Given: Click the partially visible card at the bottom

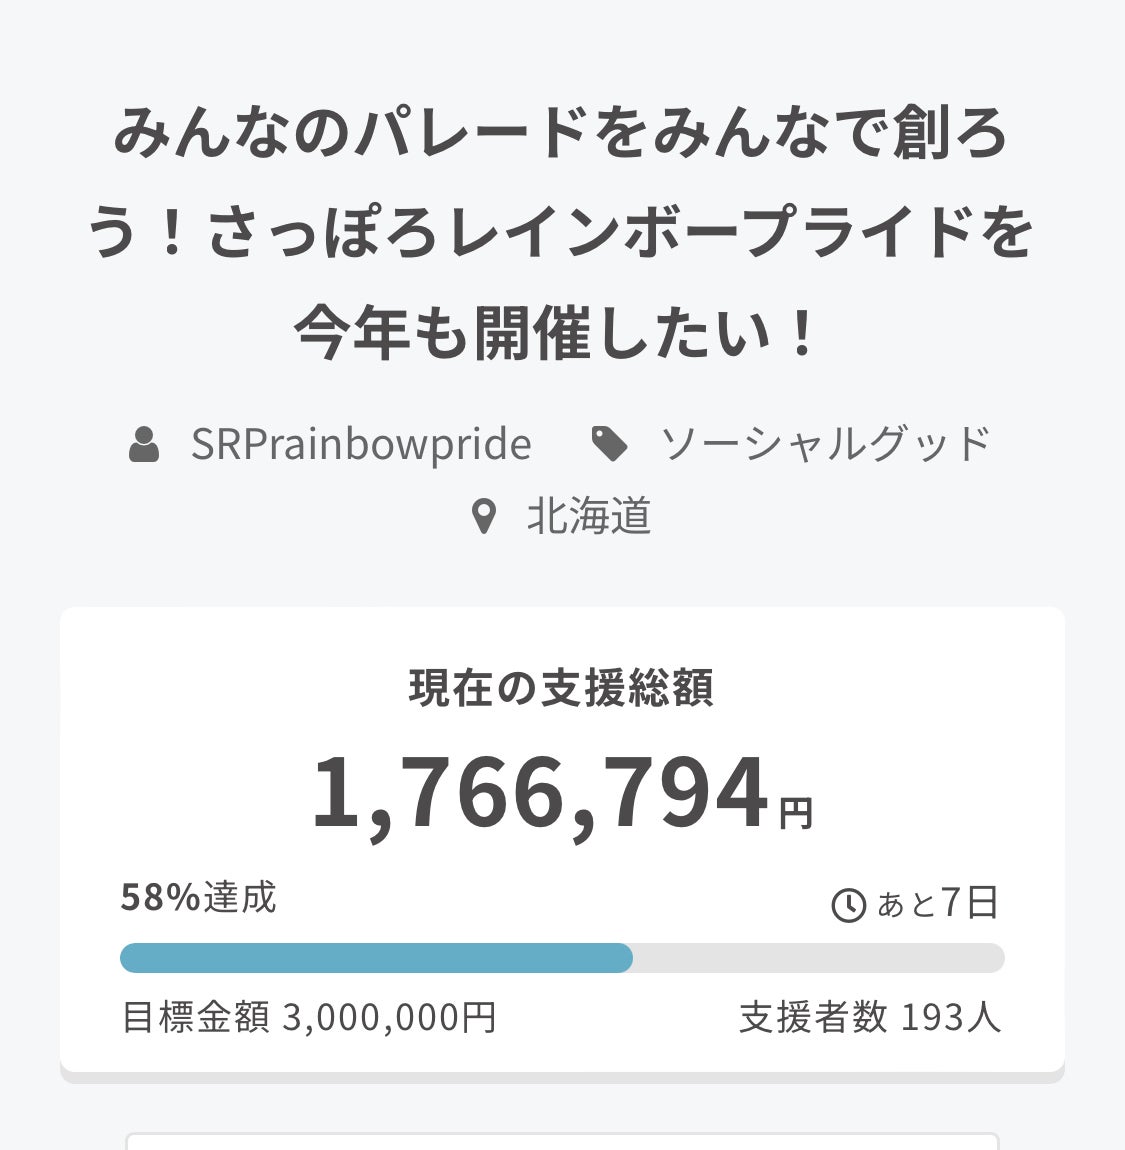Looking at the screenshot, I should 561,1141.
